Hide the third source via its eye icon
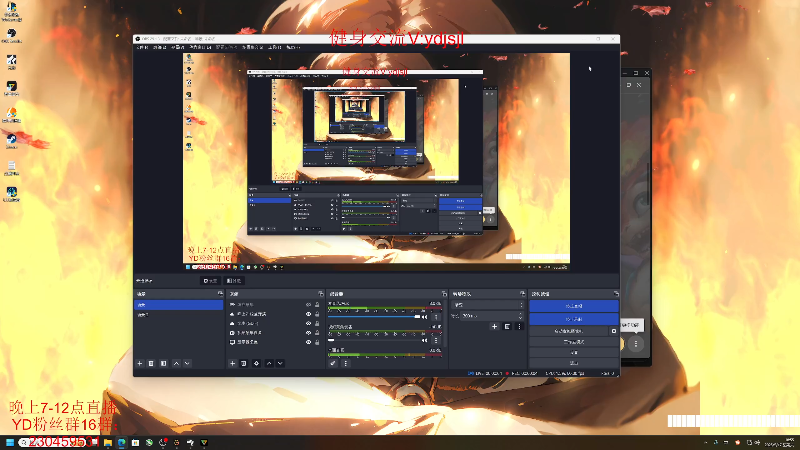The height and width of the screenshot is (450, 800). pyautogui.click(x=309, y=323)
